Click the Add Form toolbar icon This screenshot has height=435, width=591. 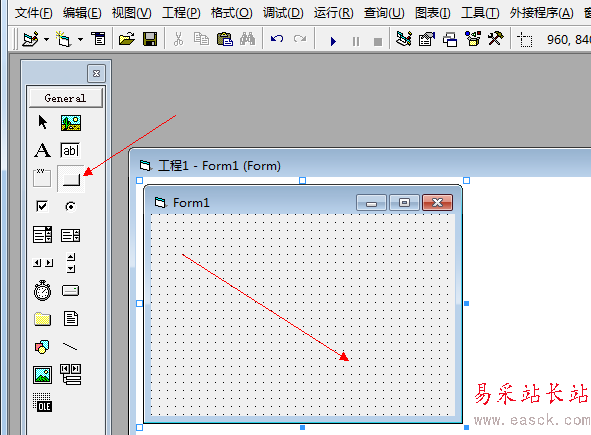pyautogui.click(x=63, y=39)
